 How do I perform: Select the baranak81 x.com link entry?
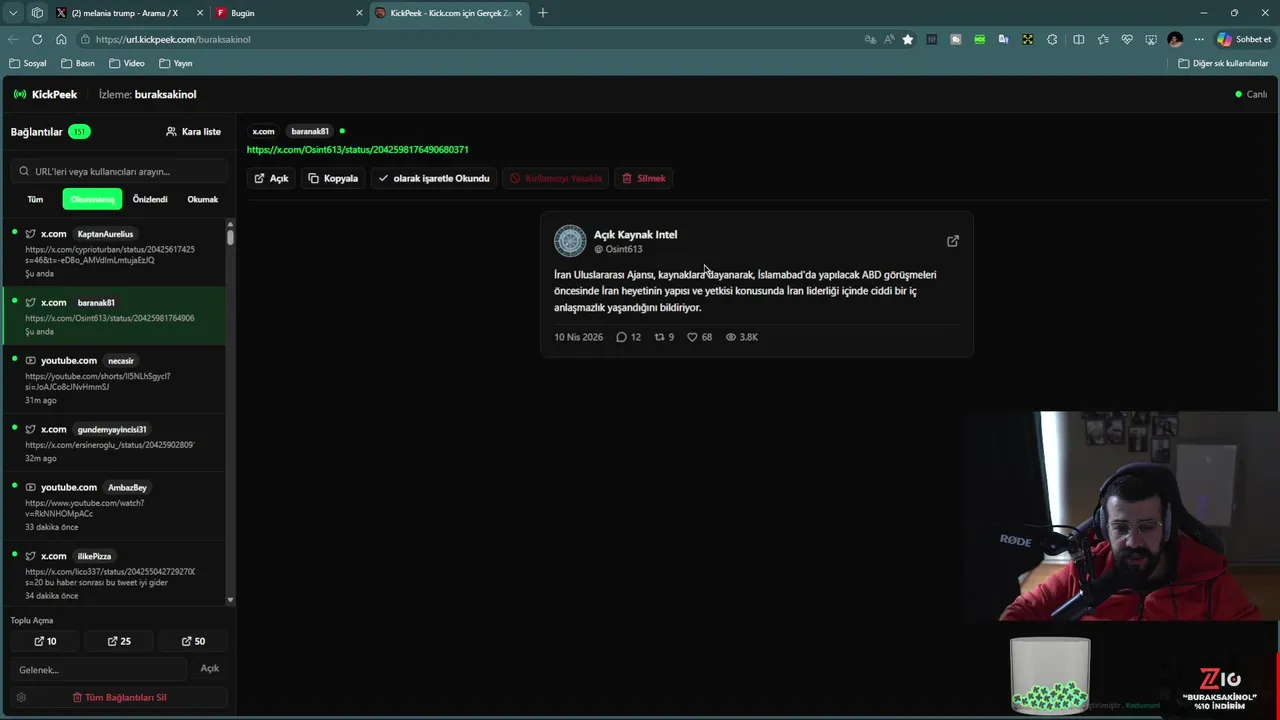tap(113, 316)
